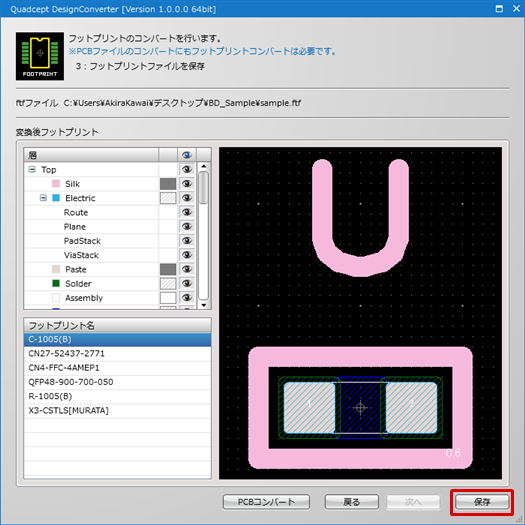The width and height of the screenshot is (525, 525).
Task: Click the Paste layer pattern box
Action: (x=168, y=269)
